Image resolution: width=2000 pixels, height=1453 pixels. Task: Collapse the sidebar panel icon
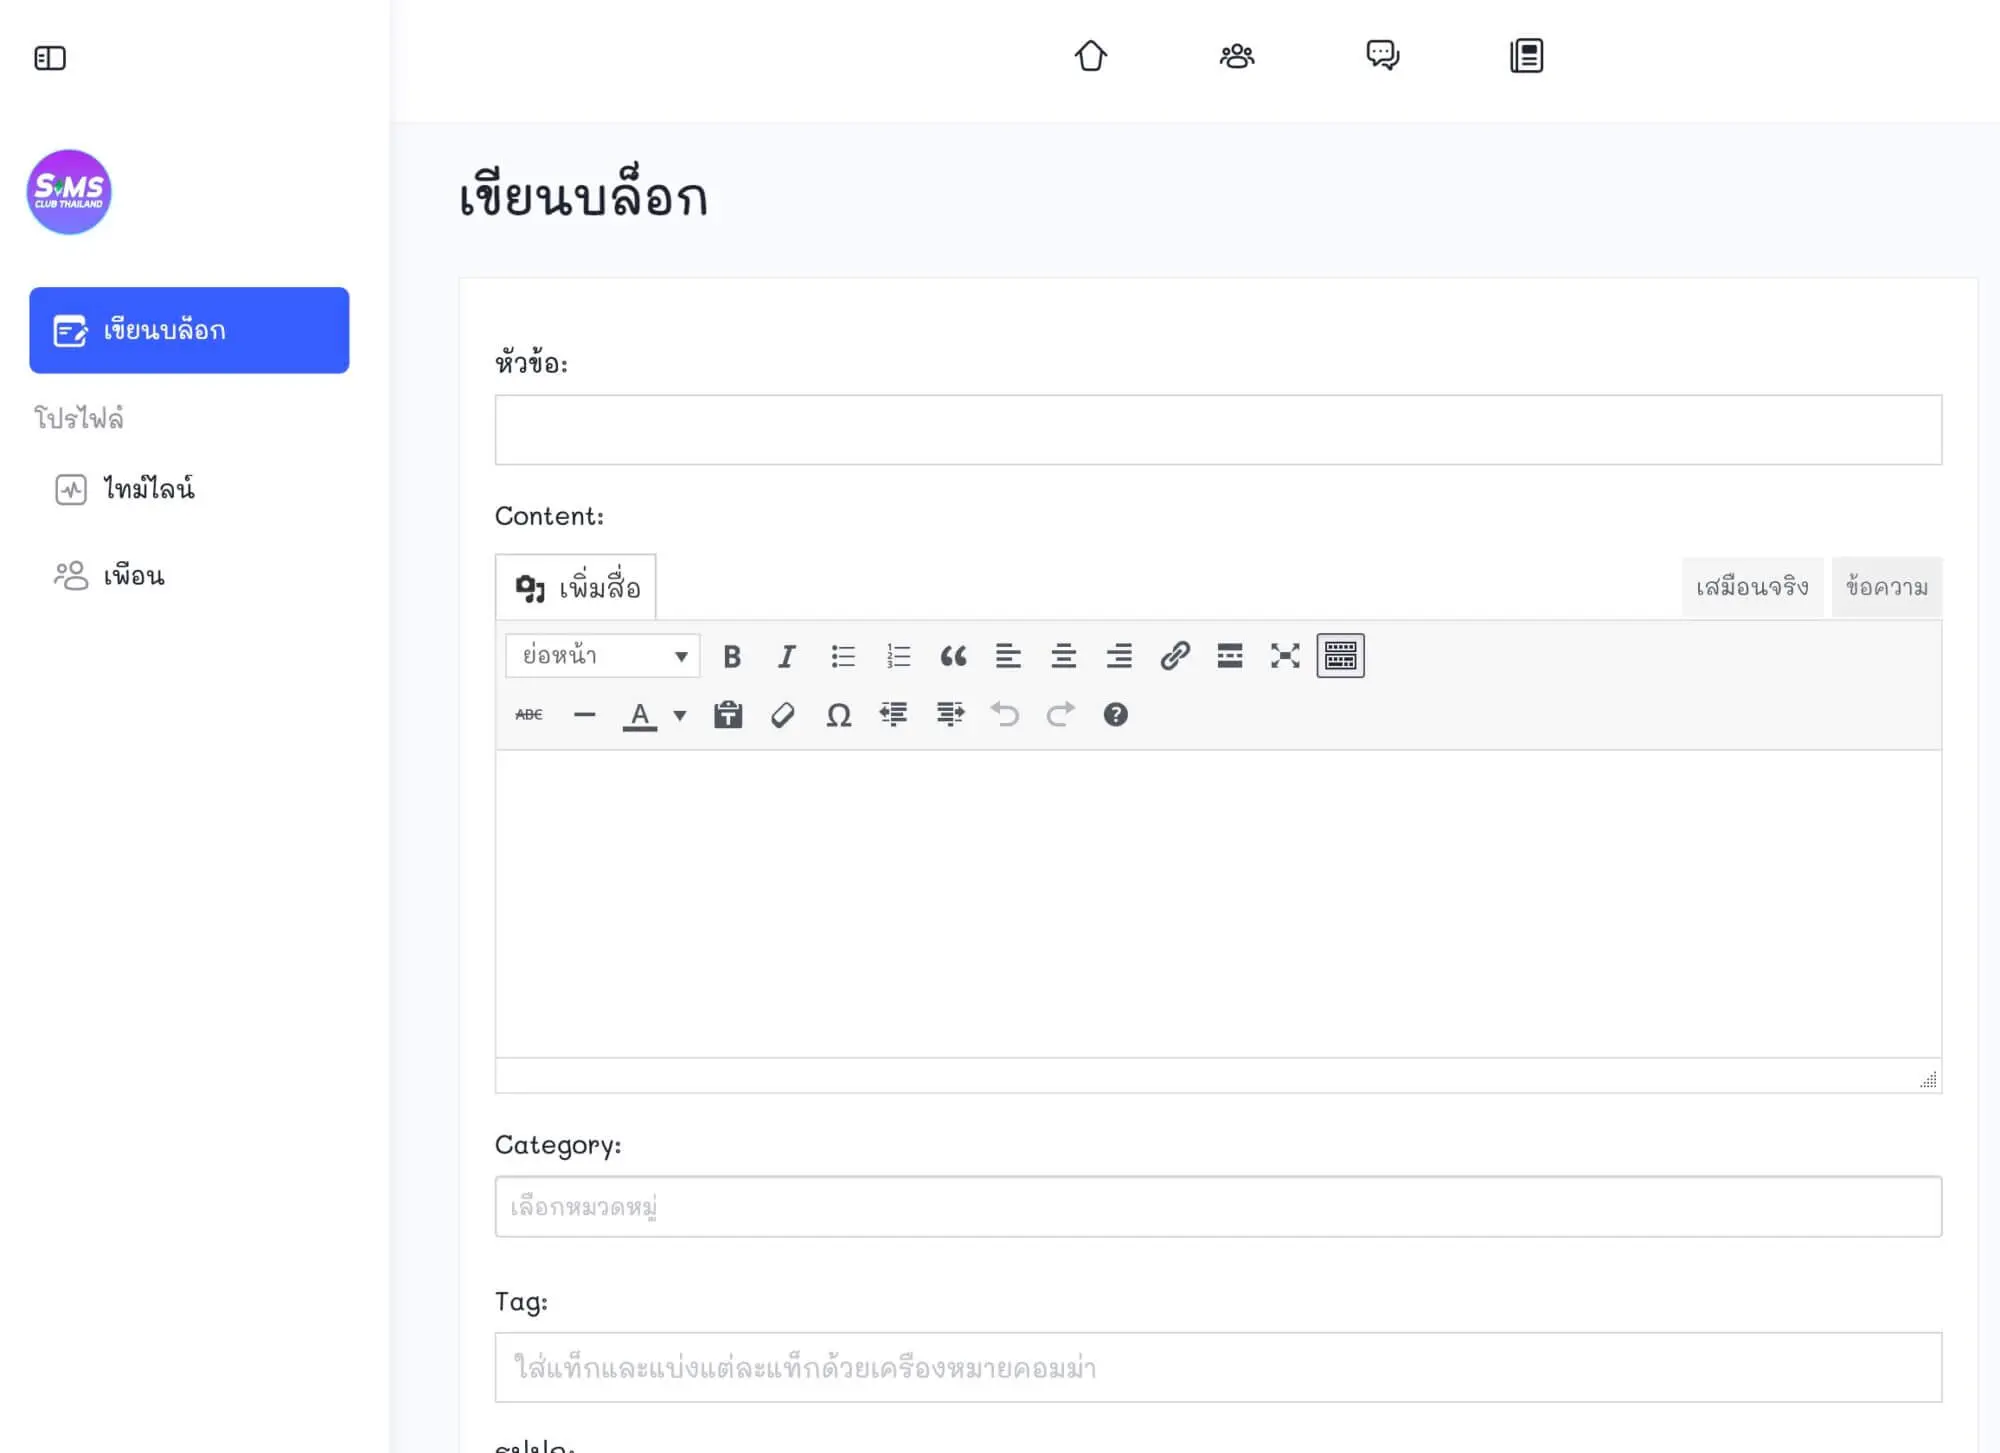point(50,58)
